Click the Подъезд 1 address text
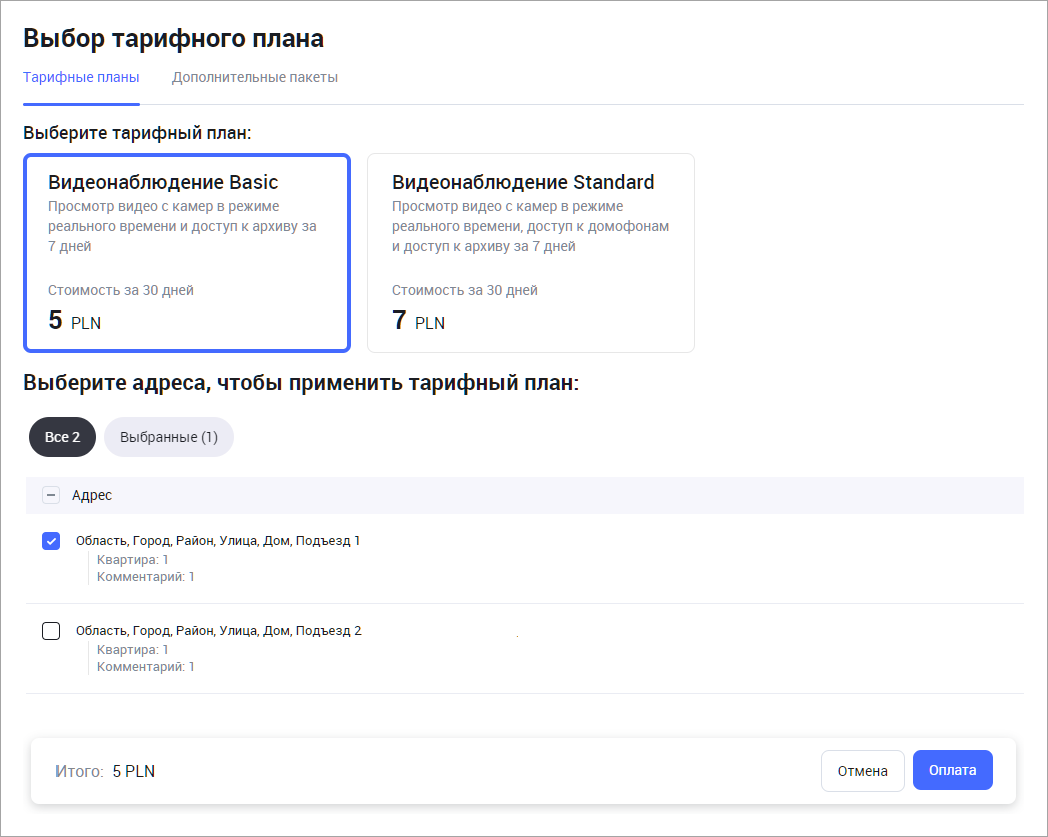1048x837 pixels. coord(218,541)
